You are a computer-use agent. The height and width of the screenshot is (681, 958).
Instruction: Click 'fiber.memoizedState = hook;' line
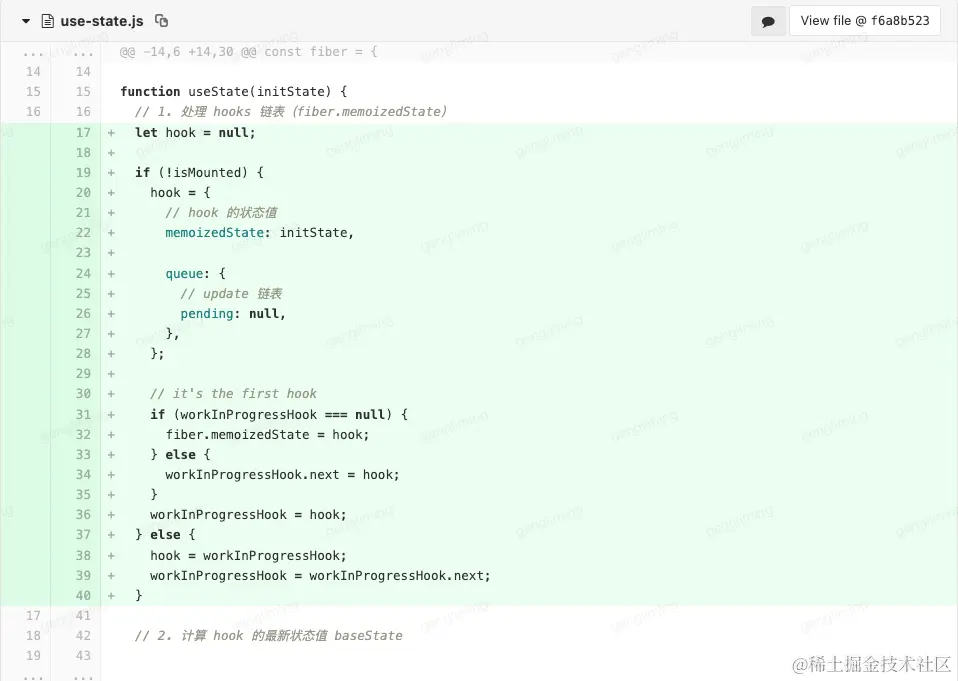[267, 435]
